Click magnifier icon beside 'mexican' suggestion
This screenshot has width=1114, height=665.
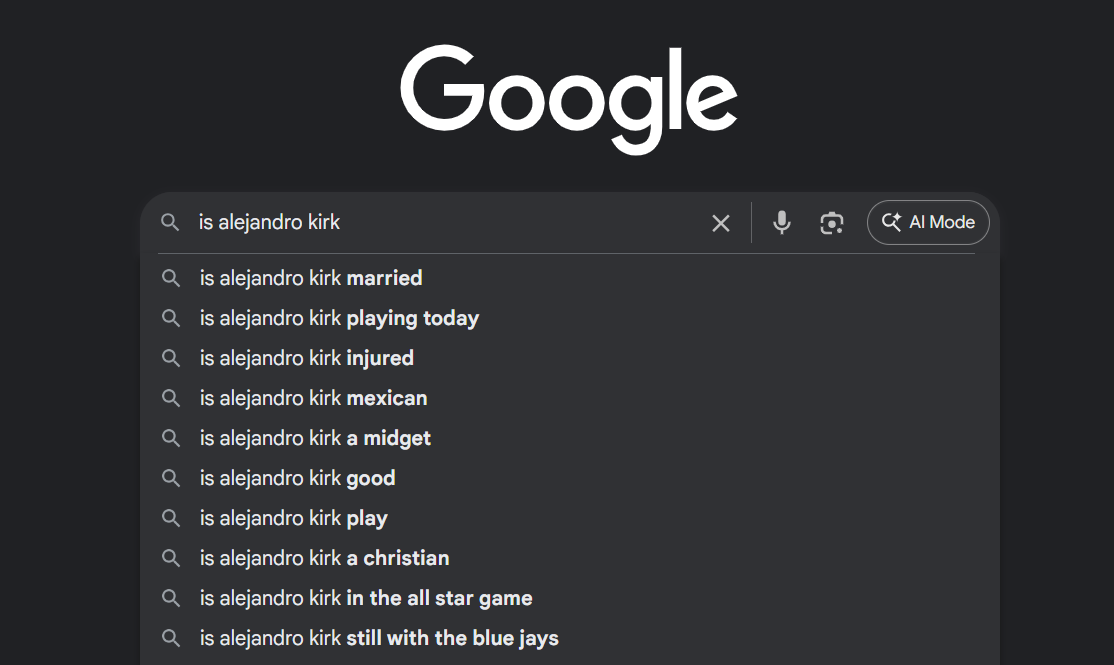click(171, 398)
